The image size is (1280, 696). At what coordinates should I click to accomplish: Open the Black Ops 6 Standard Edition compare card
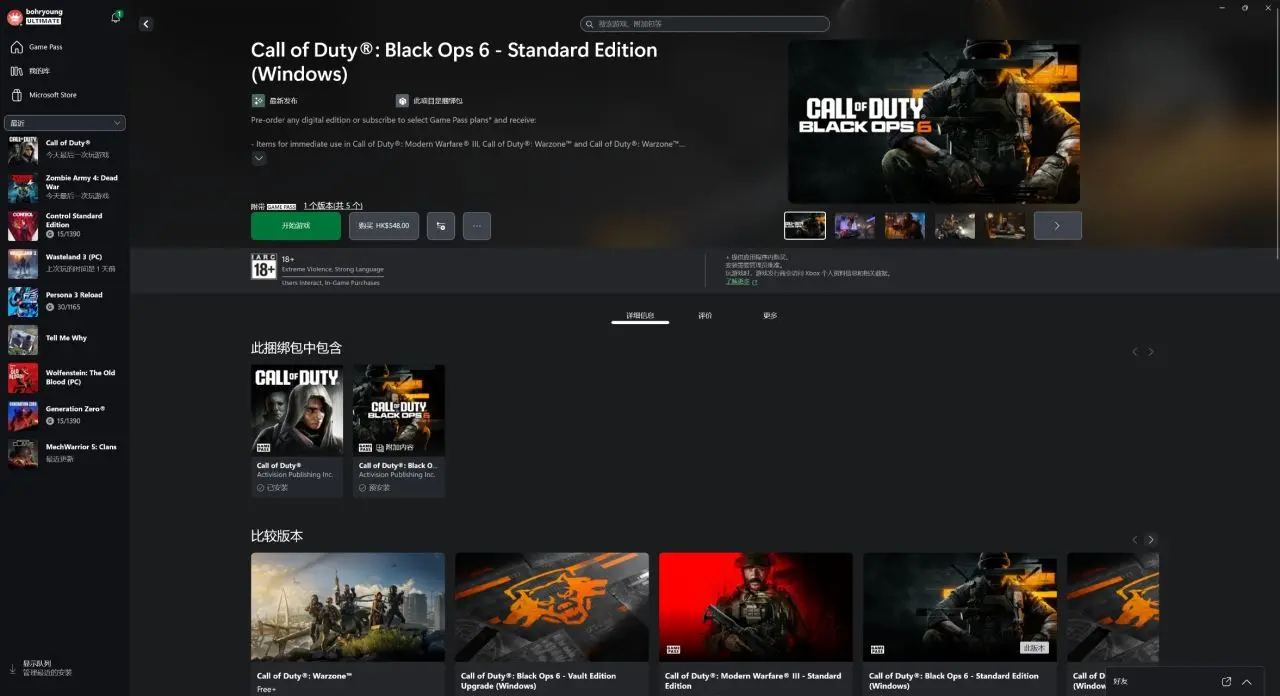pos(960,624)
